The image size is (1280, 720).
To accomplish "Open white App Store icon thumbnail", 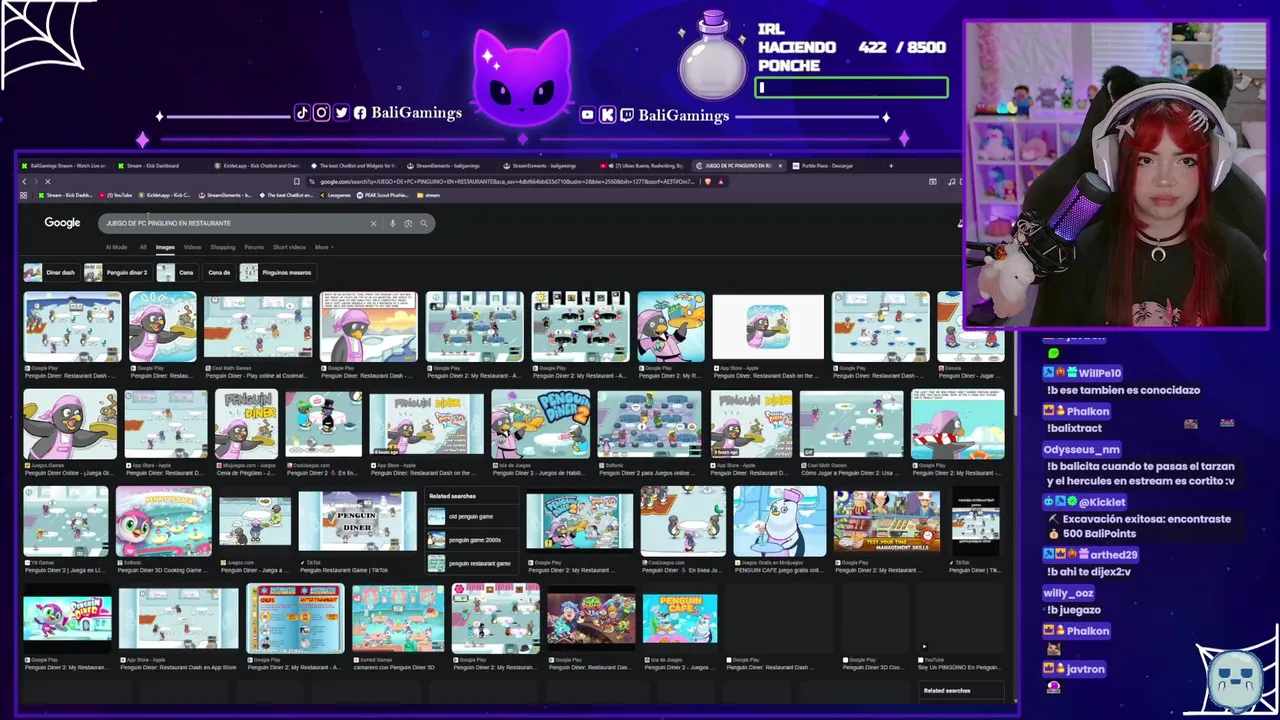I will click(x=768, y=326).
